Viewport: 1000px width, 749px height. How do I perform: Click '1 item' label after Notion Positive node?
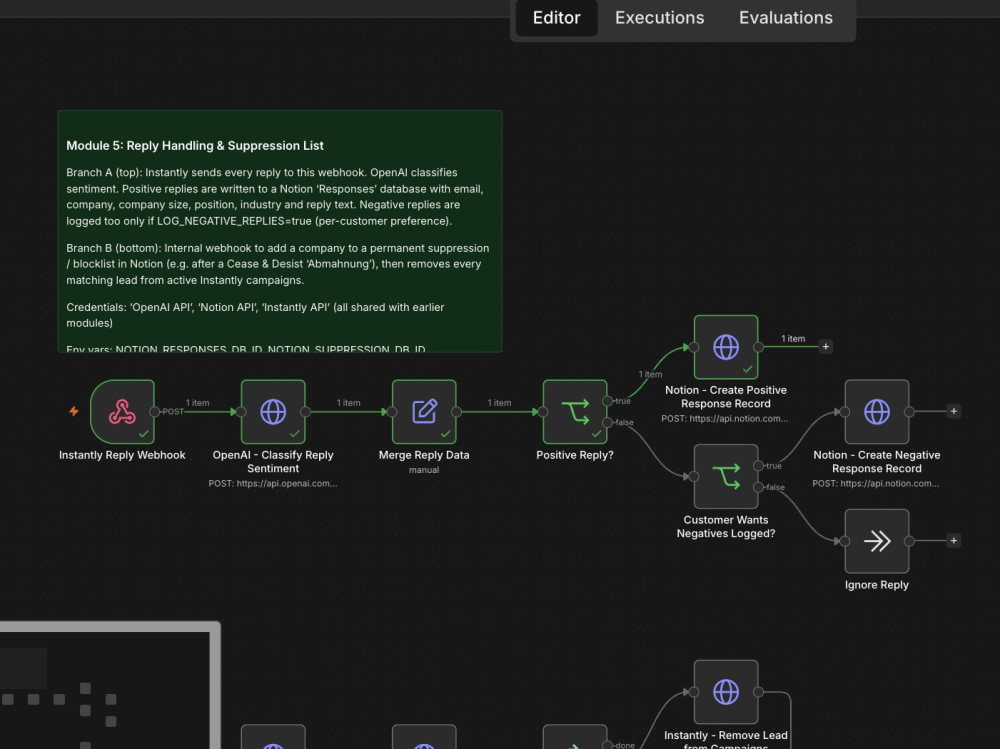(x=793, y=339)
